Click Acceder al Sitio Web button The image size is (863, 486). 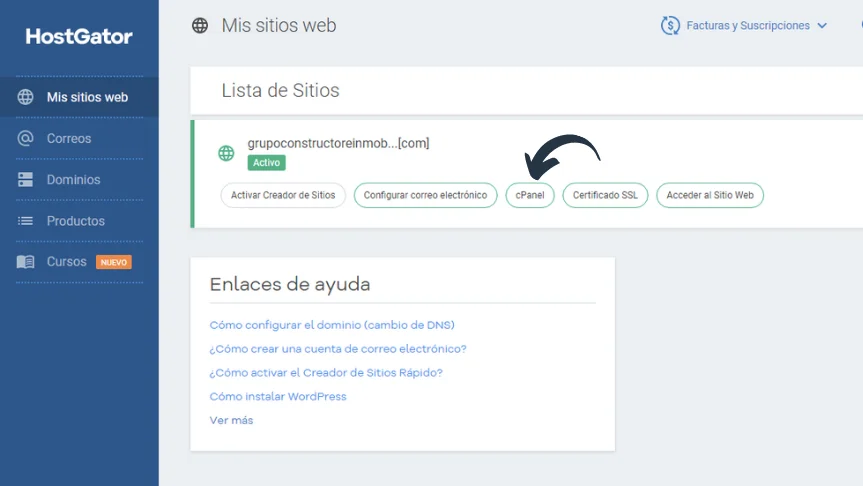pyautogui.click(x=710, y=195)
